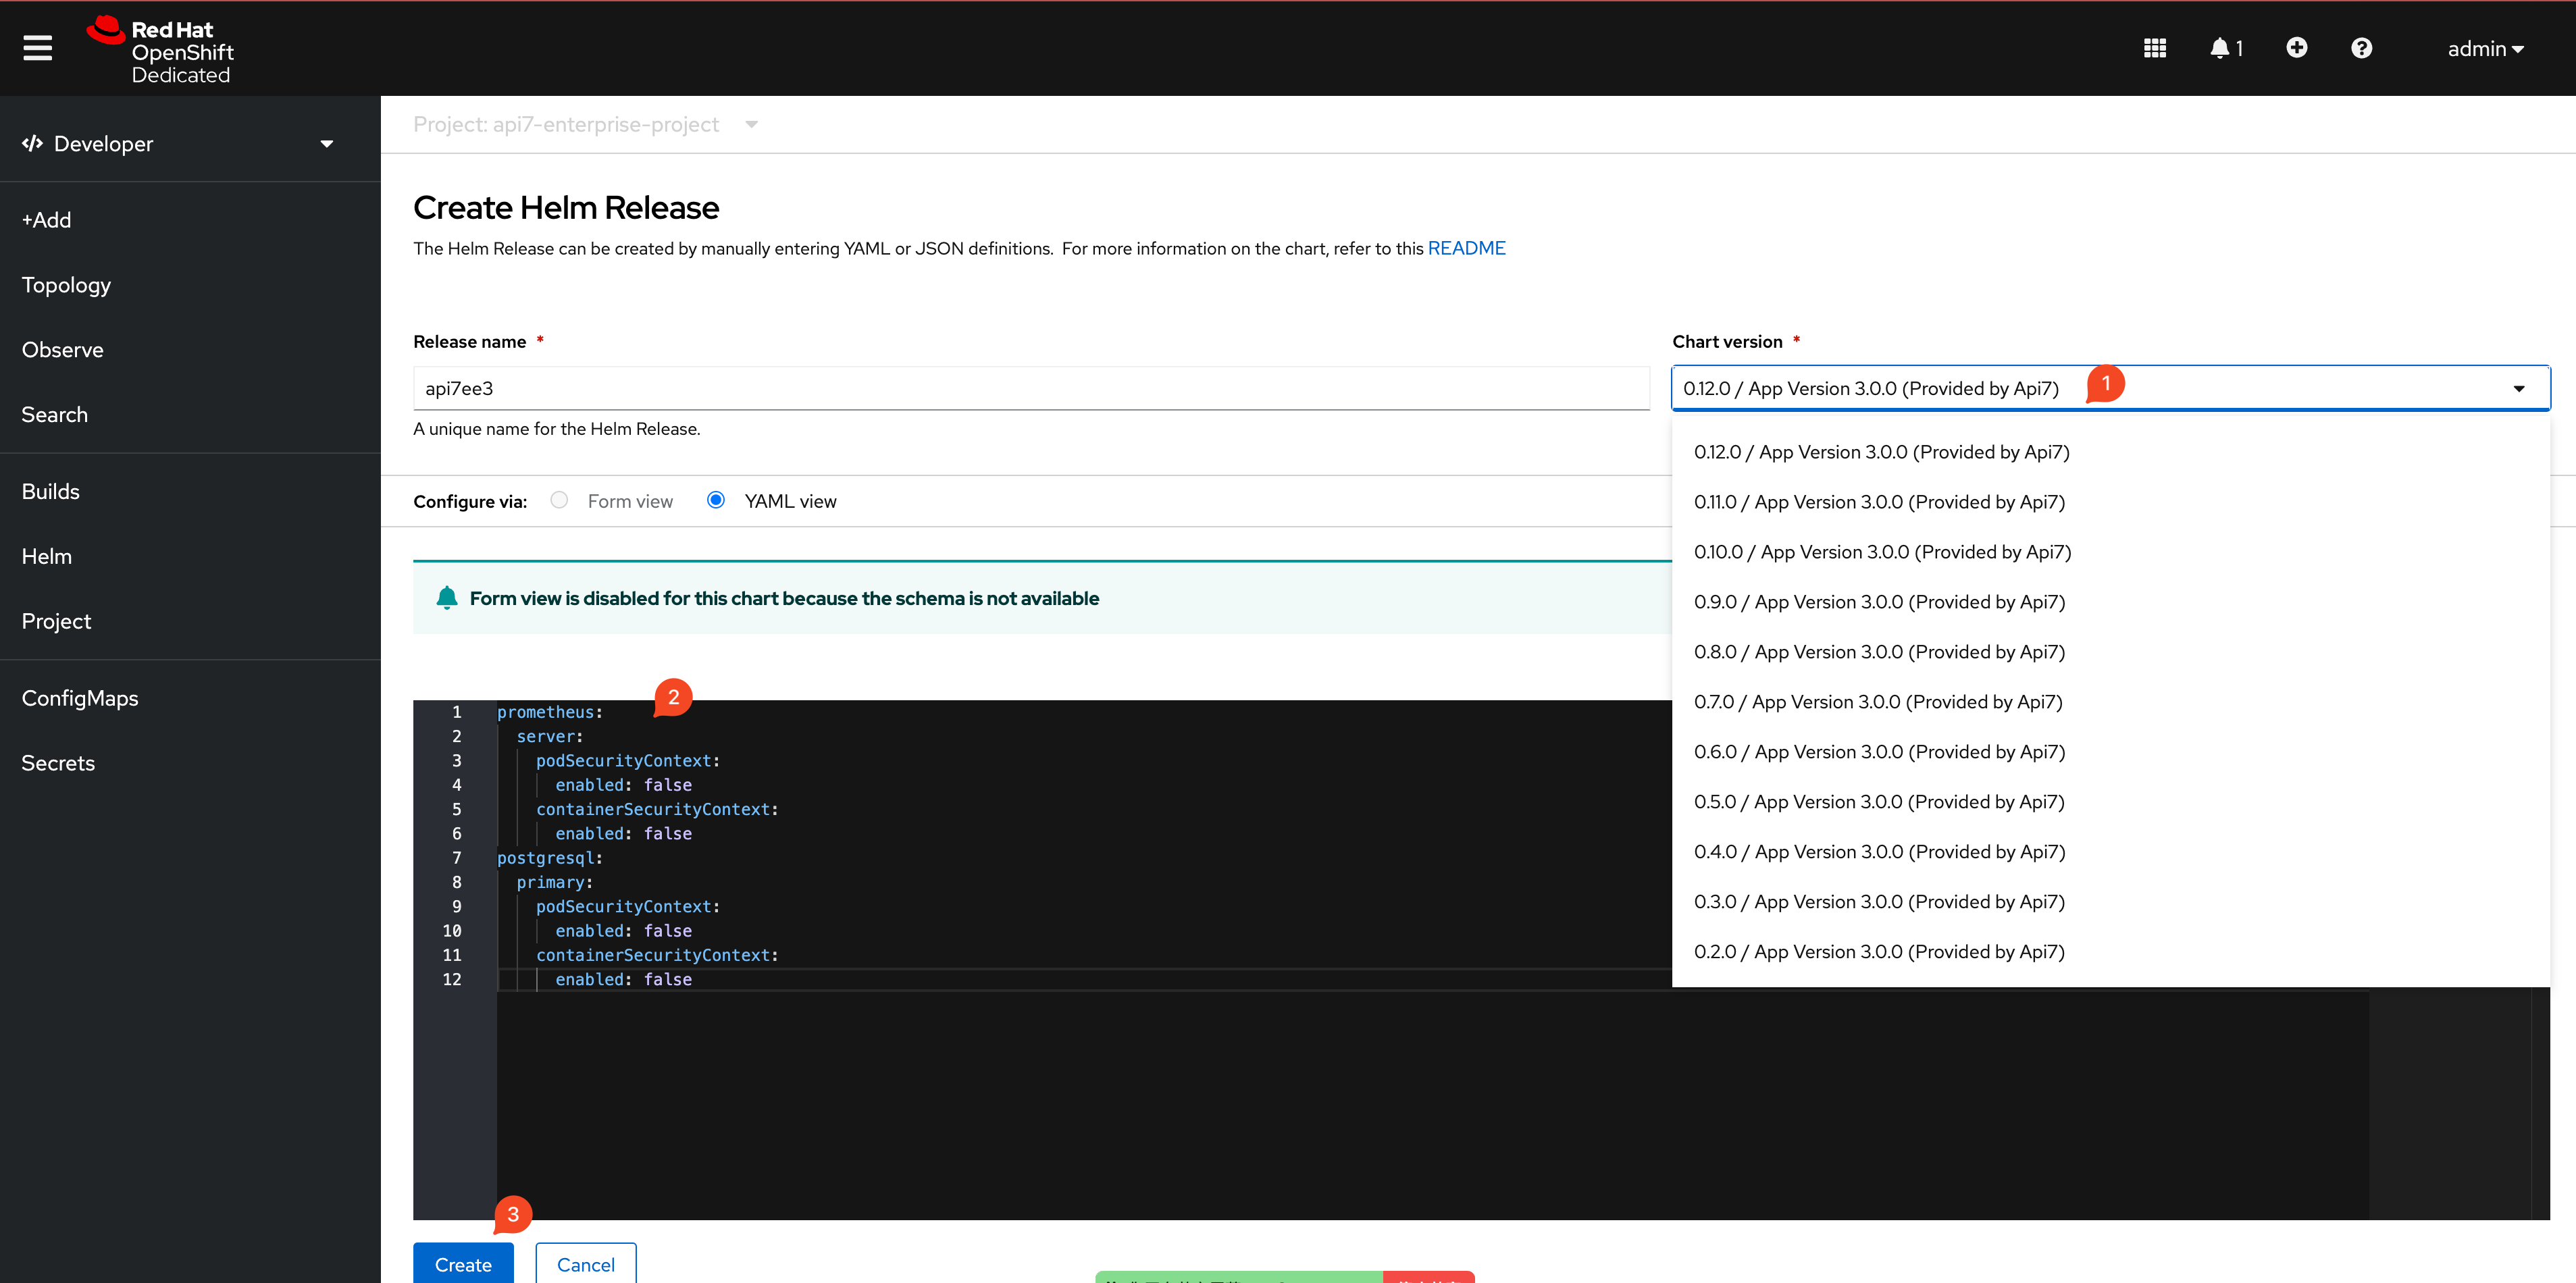Click line 12 'enabled: false' in editor
Viewport: 2576px width, 1283px height.
click(x=623, y=979)
